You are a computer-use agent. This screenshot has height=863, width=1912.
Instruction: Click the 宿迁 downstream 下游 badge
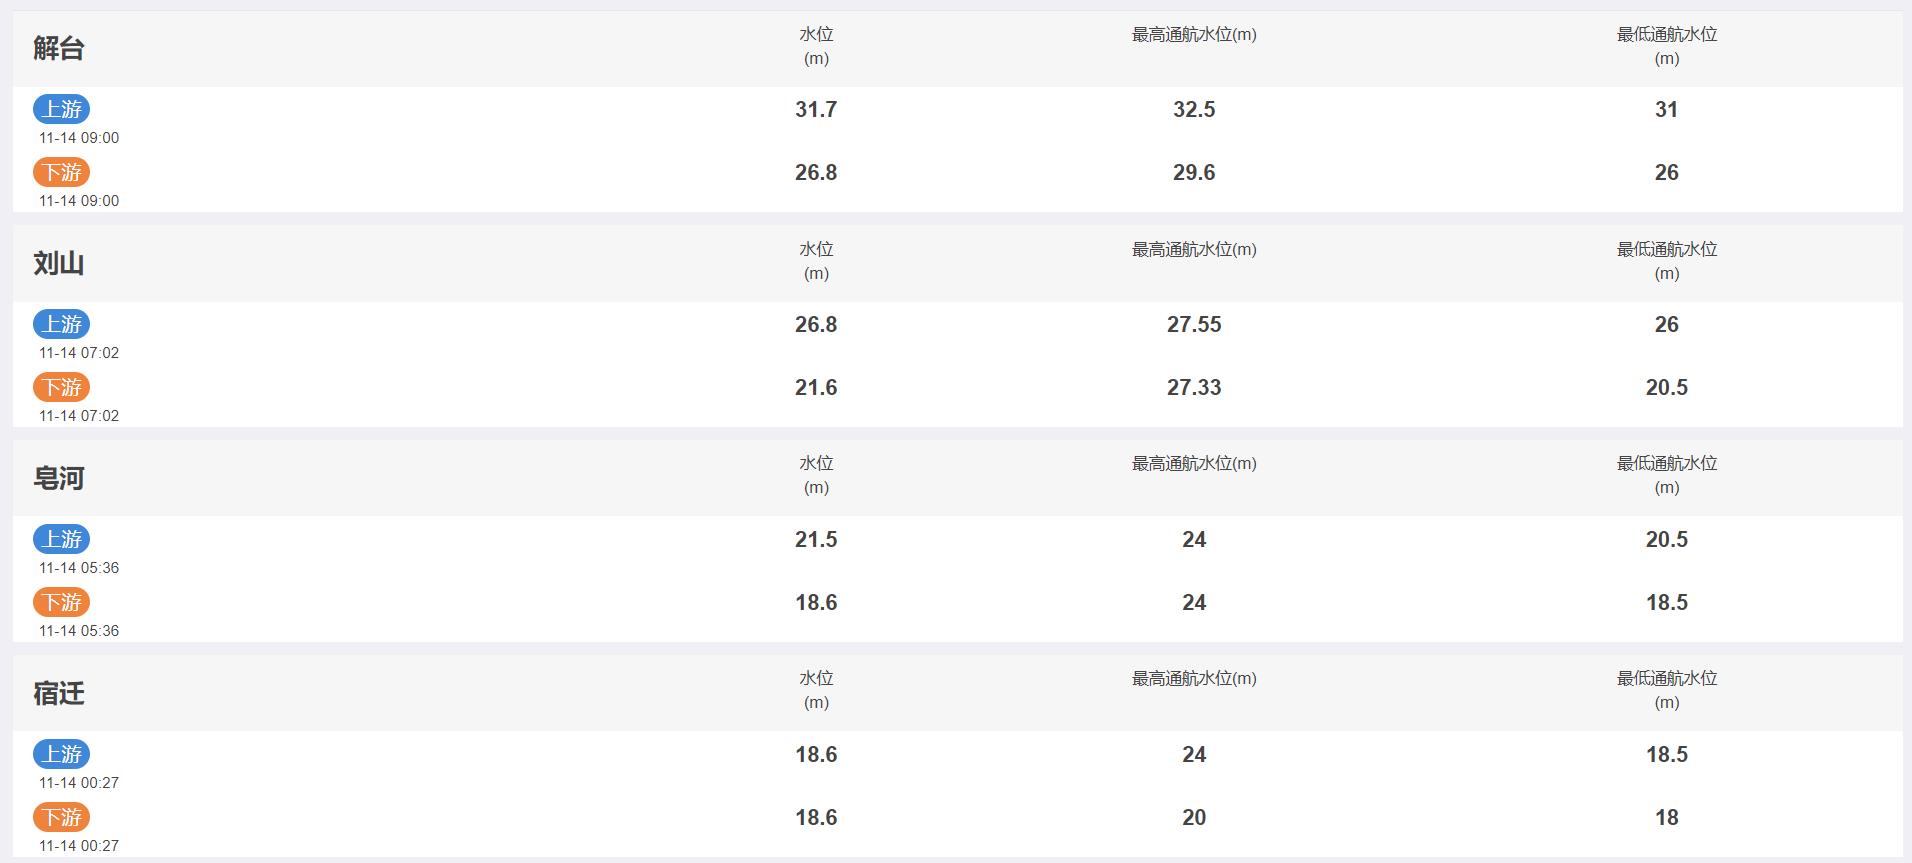pyautogui.click(x=61, y=817)
